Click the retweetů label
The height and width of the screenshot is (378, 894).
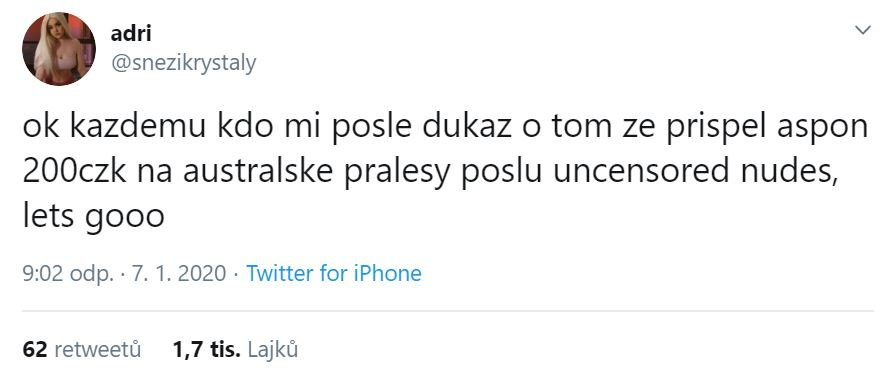tap(97, 349)
